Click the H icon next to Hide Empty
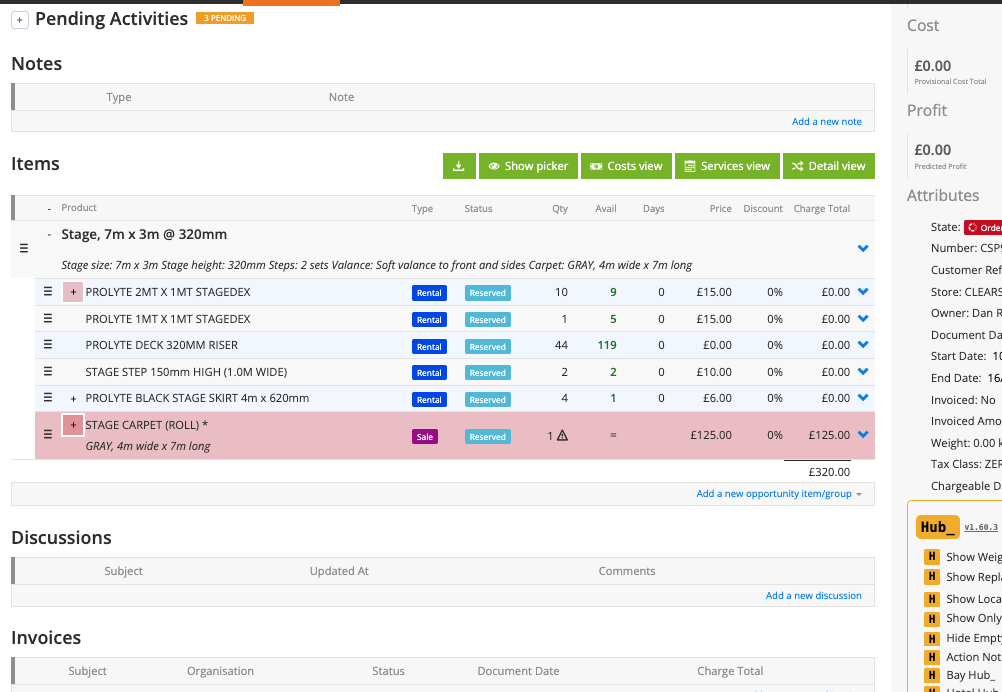 point(932,638)
